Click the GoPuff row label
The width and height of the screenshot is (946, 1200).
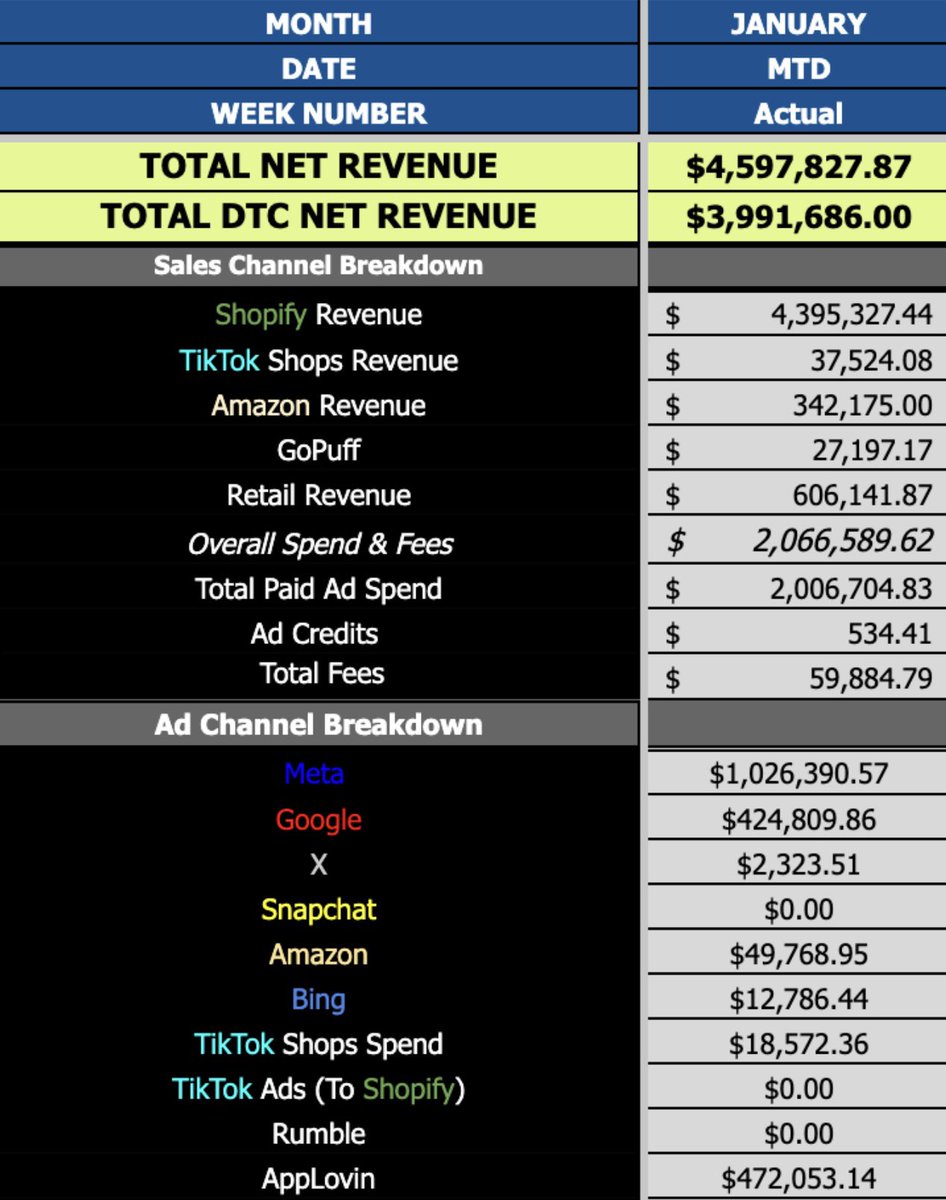pos(319,450)
